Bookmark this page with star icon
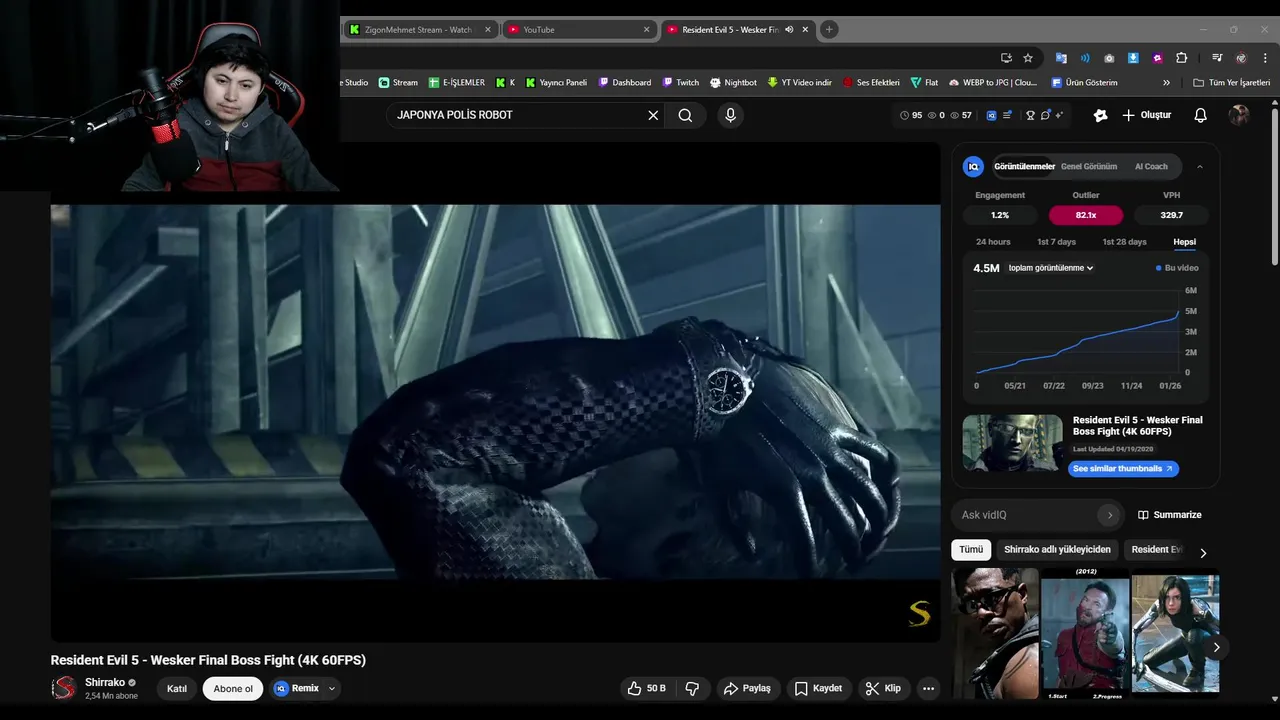 (x=1028, y=58)
